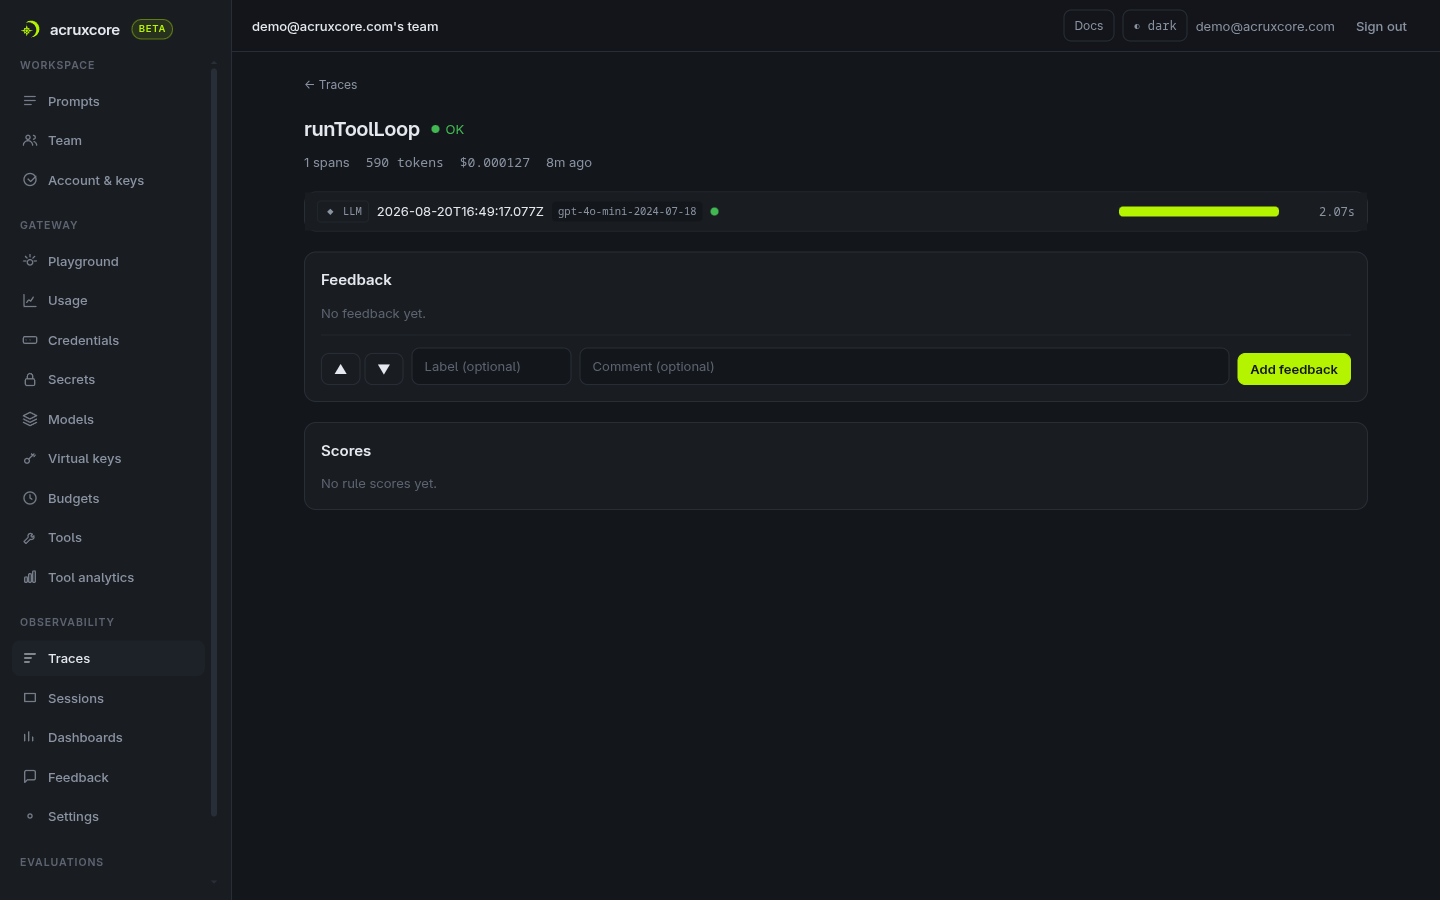Image resolution: width=1440 pixels, height=900 pixels.
Task: Click the 2.07s duration value
Action: 1337,212
